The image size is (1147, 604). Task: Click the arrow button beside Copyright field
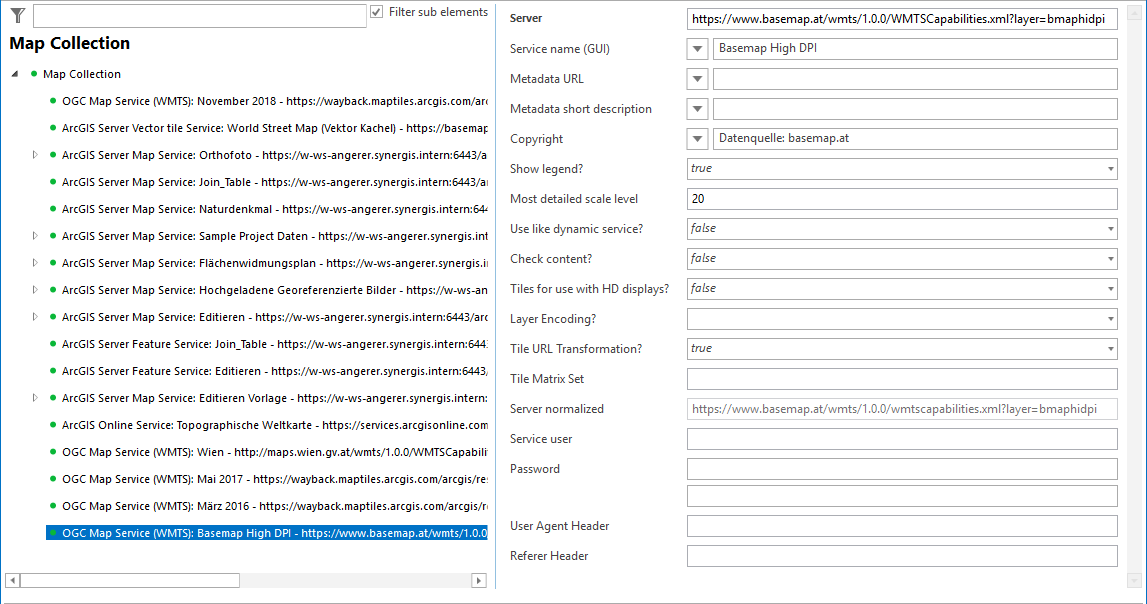click(698, 139)
